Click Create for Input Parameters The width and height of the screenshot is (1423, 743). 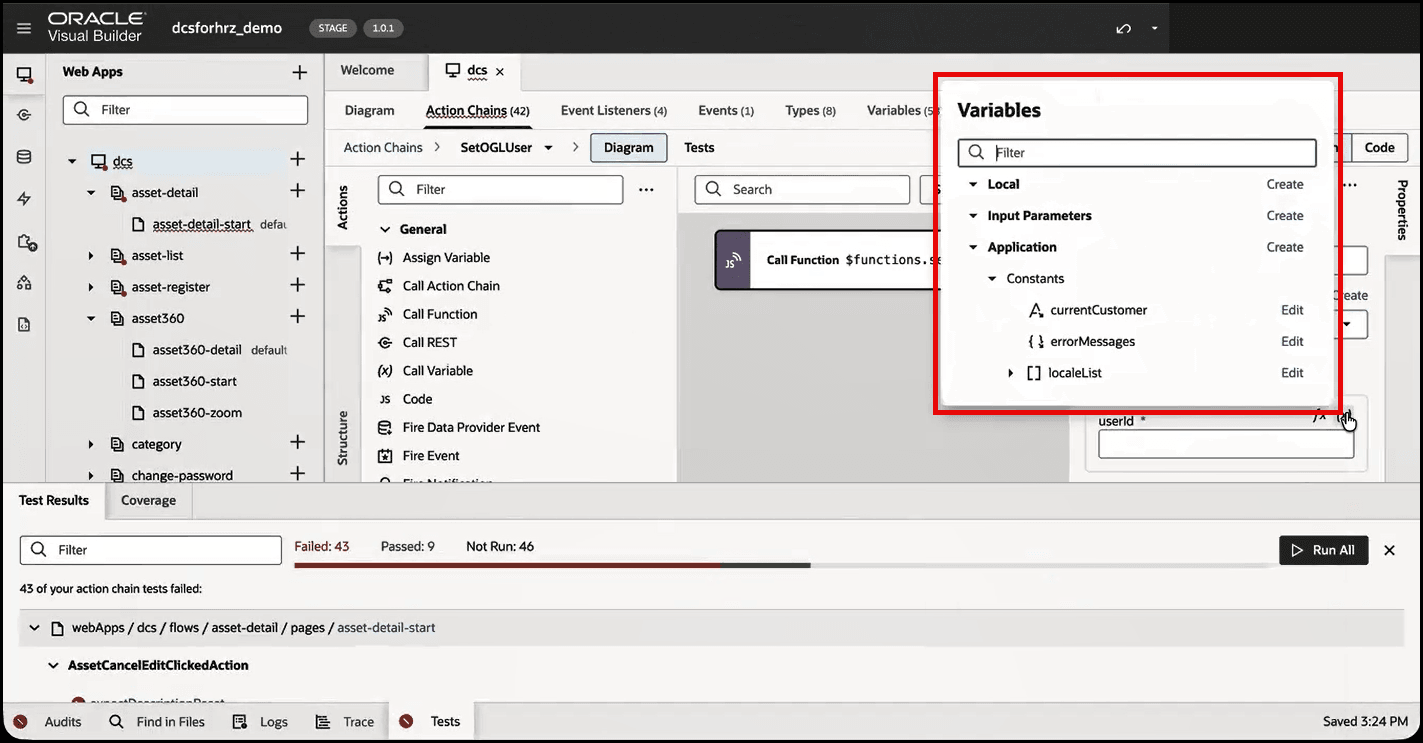1285,216
